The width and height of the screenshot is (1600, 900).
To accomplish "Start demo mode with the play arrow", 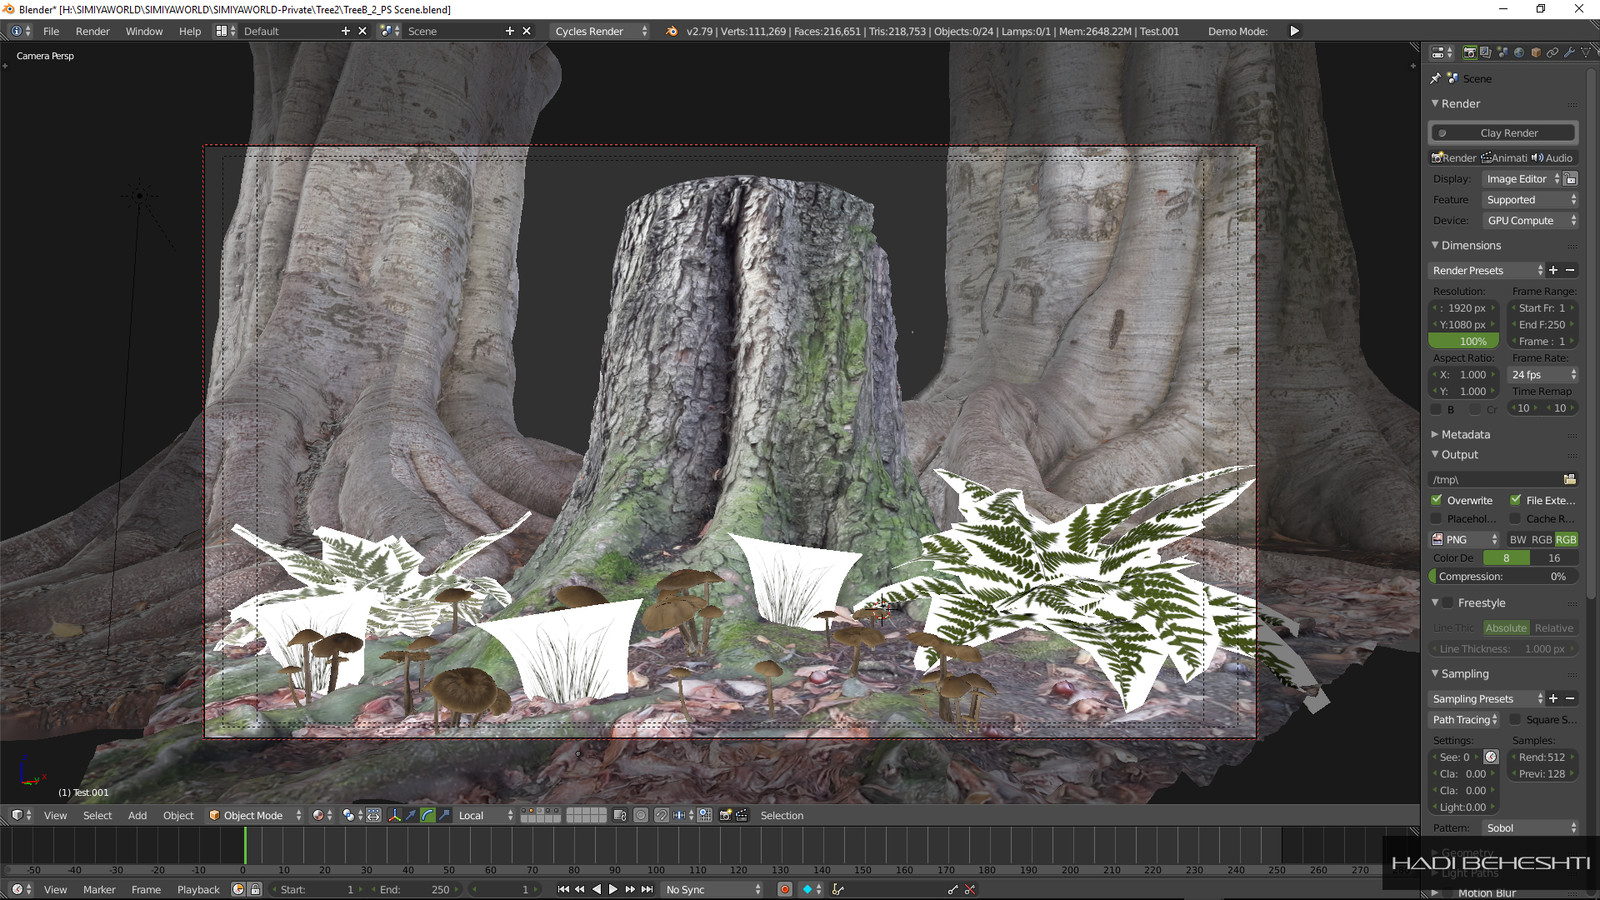I will tap(1294, 31).
